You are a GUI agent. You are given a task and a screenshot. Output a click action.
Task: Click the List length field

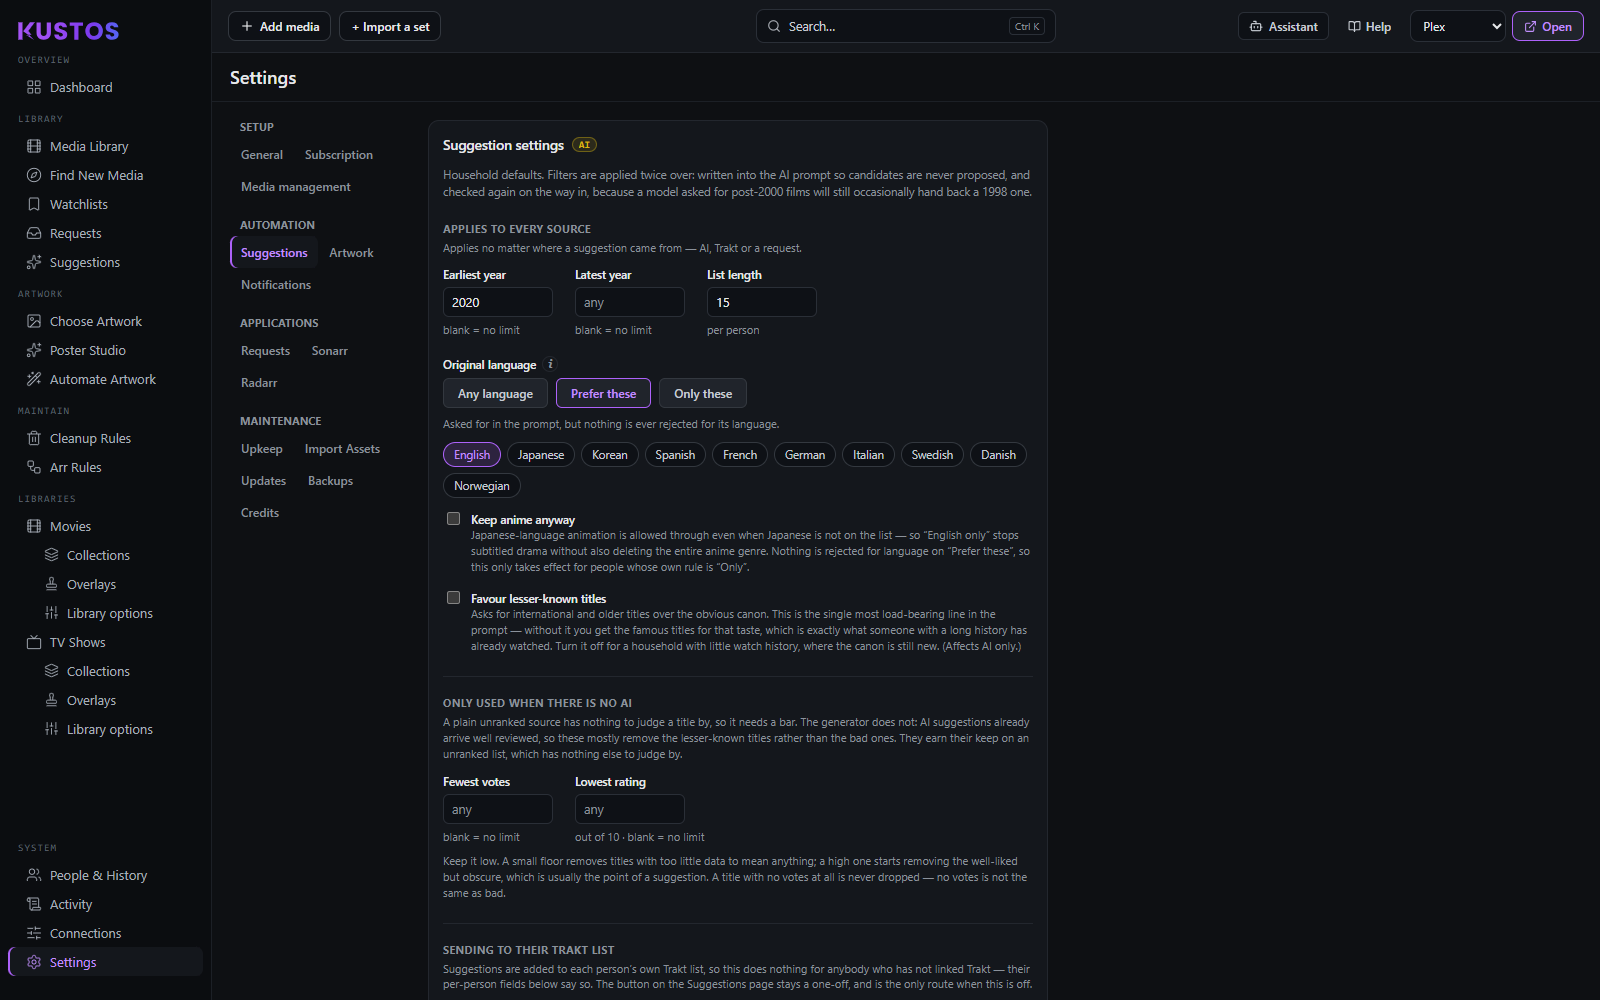coord(762,302)
